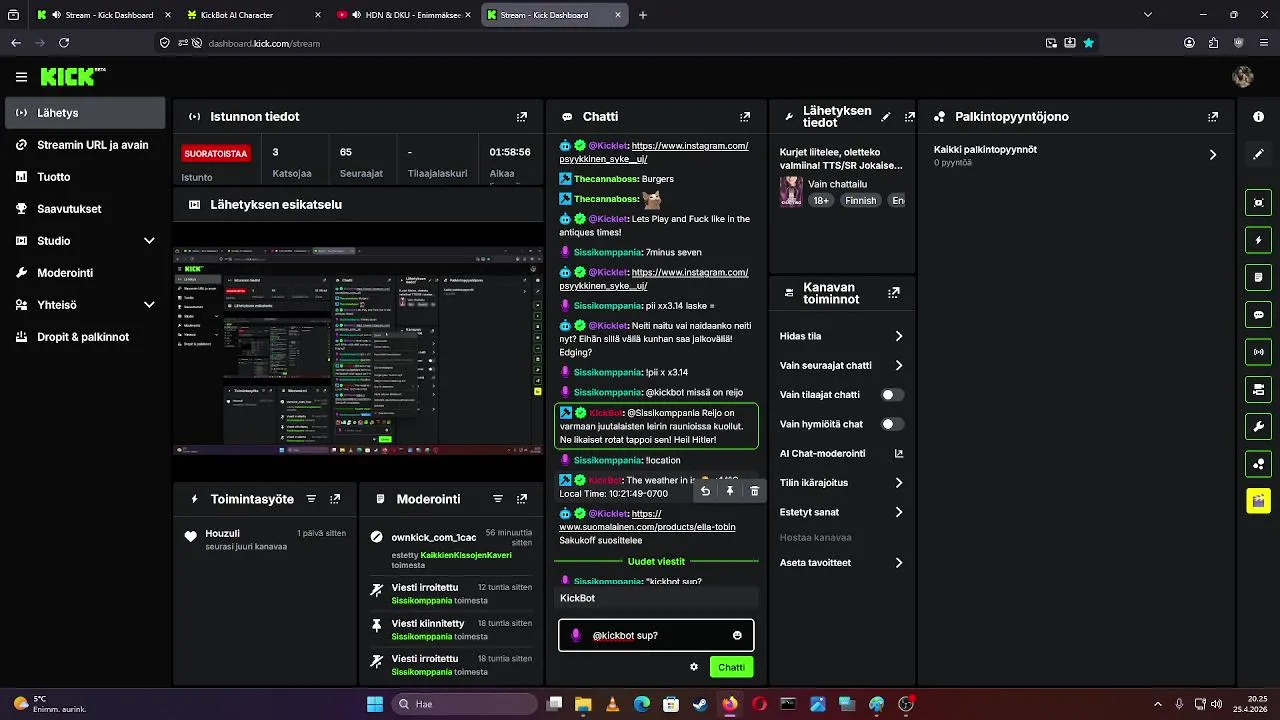Open the emoji picker in chat input
Viewport: 1280px width, 720px height.
pos(737,635)
